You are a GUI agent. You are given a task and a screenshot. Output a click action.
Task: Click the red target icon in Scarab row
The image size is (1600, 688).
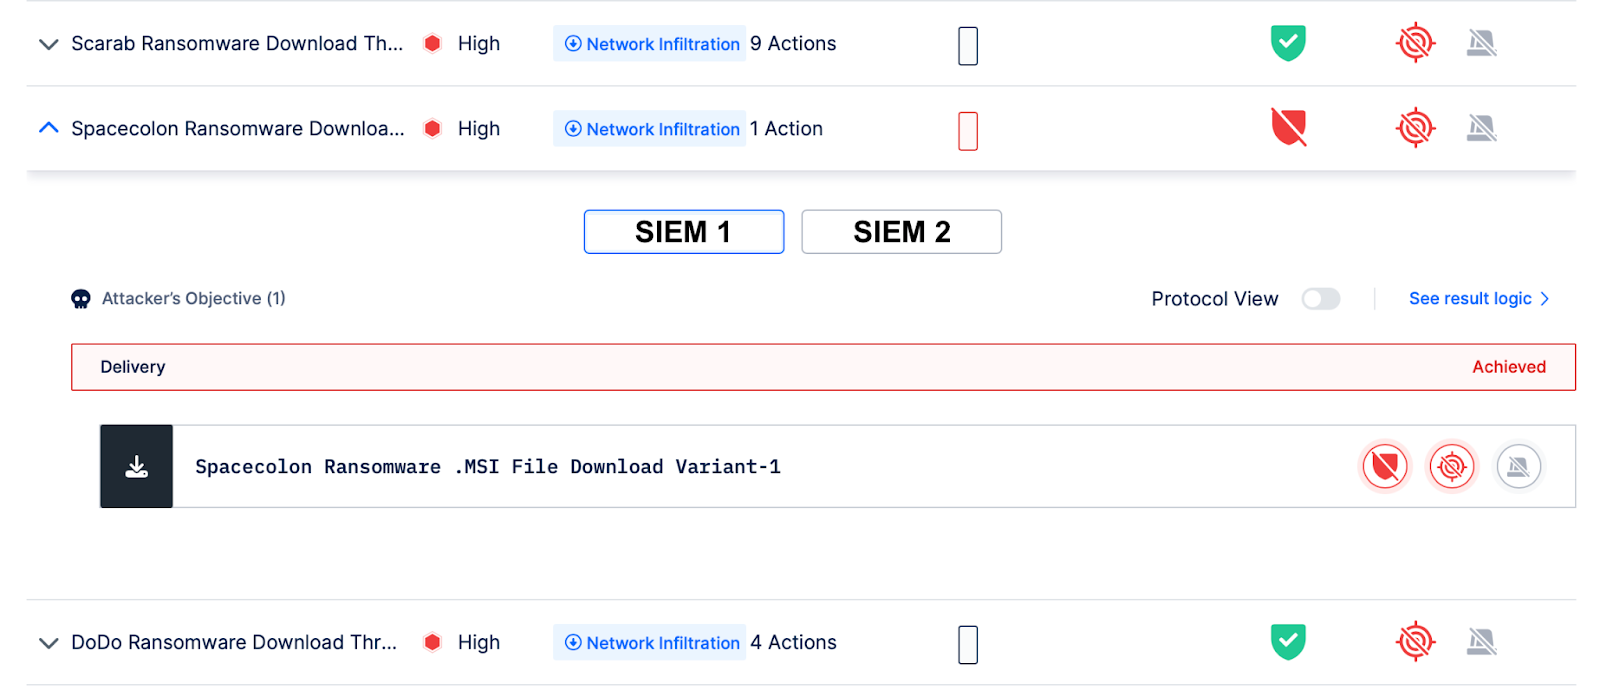[x=1415, y=43]
